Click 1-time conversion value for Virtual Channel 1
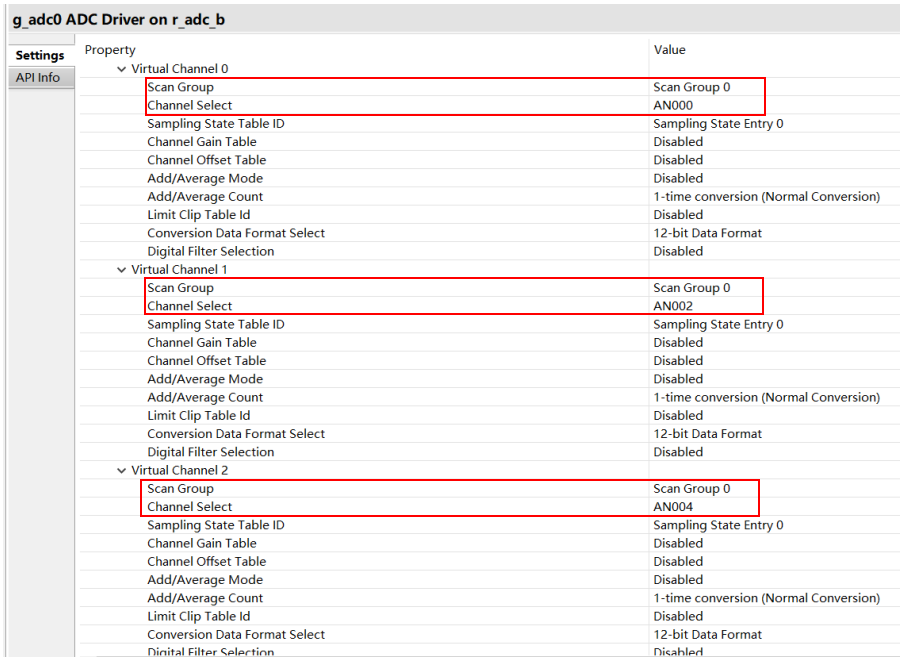This screenshot has height=663, width=901. [x=767, y=397]
